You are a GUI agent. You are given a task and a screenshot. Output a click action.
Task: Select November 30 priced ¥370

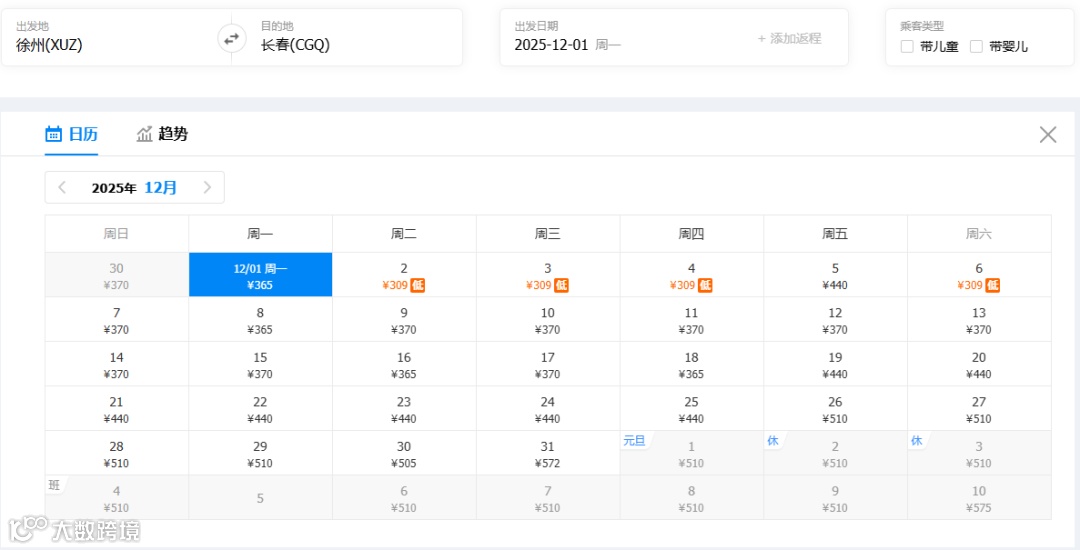click(x=116, y=275)
